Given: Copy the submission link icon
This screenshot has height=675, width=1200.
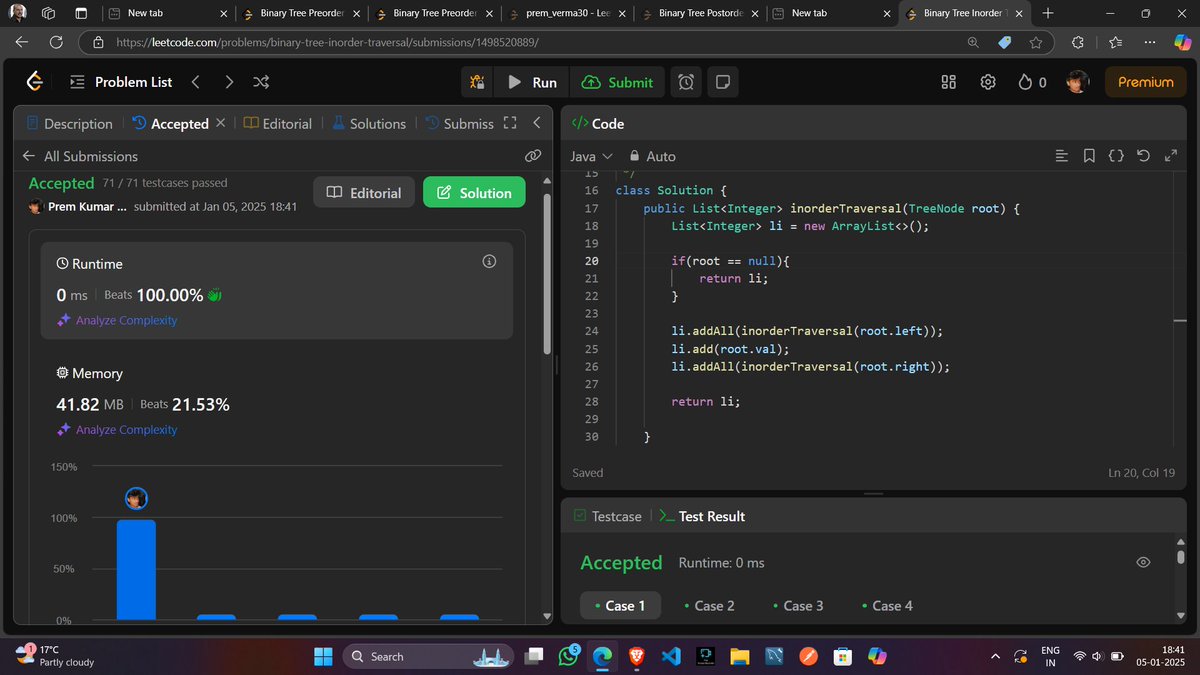Looking at the screenshot, I should (533, 156).
